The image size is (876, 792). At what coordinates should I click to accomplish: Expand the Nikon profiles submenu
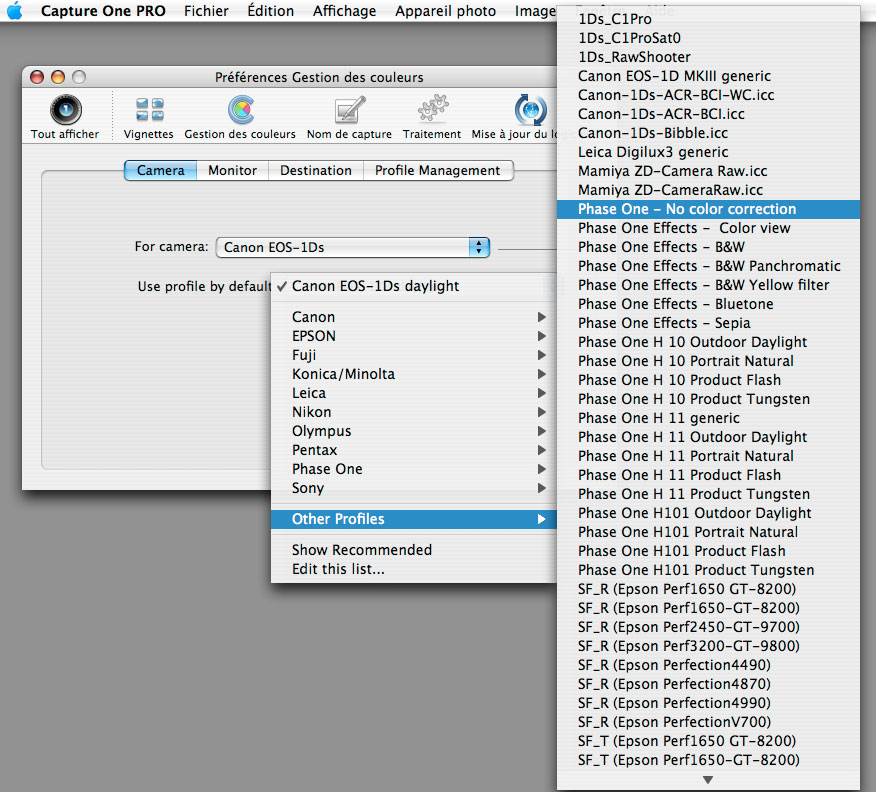414,412
